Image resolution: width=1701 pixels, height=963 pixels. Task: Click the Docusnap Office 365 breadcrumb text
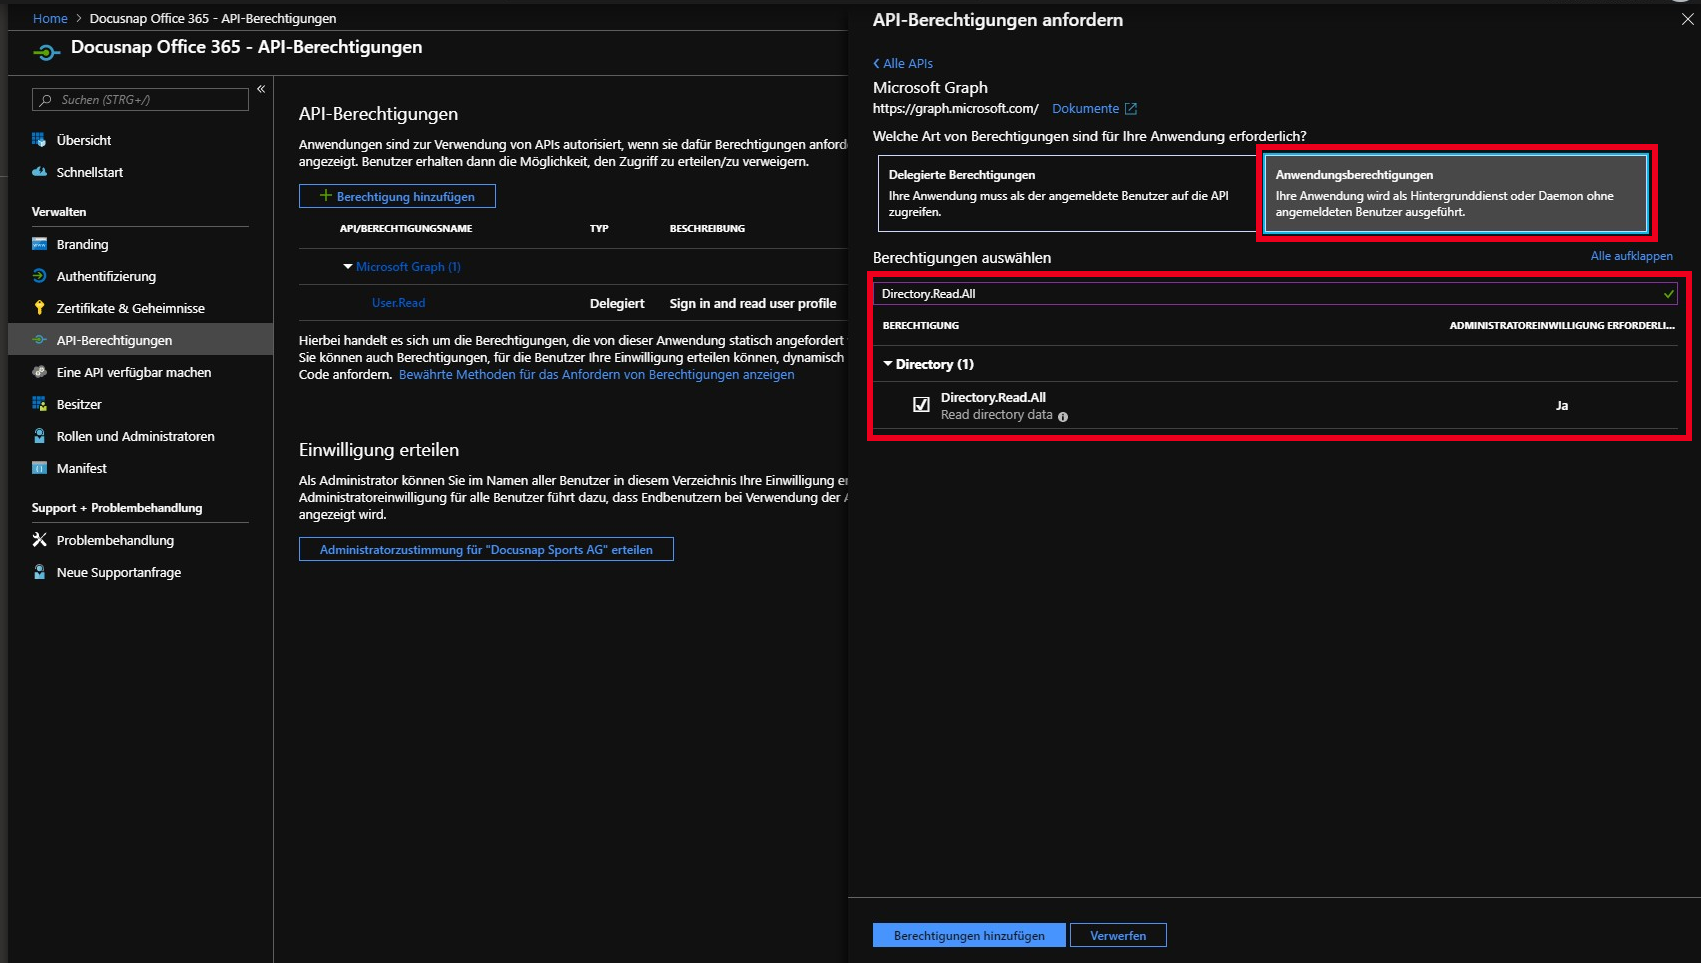tap(213, 18)
